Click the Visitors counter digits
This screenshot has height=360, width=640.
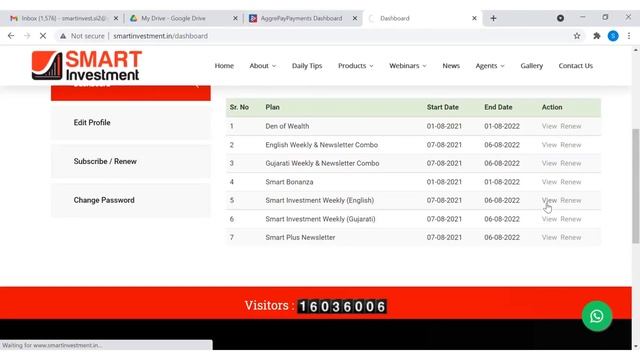coord(342,306)
